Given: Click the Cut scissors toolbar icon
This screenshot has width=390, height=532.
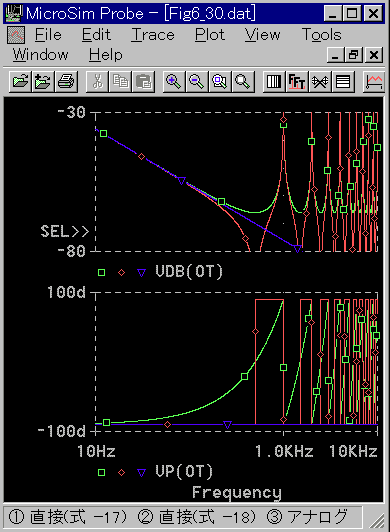Looking at the screenshot, I should pyautogui.click(x=97, y=81).
